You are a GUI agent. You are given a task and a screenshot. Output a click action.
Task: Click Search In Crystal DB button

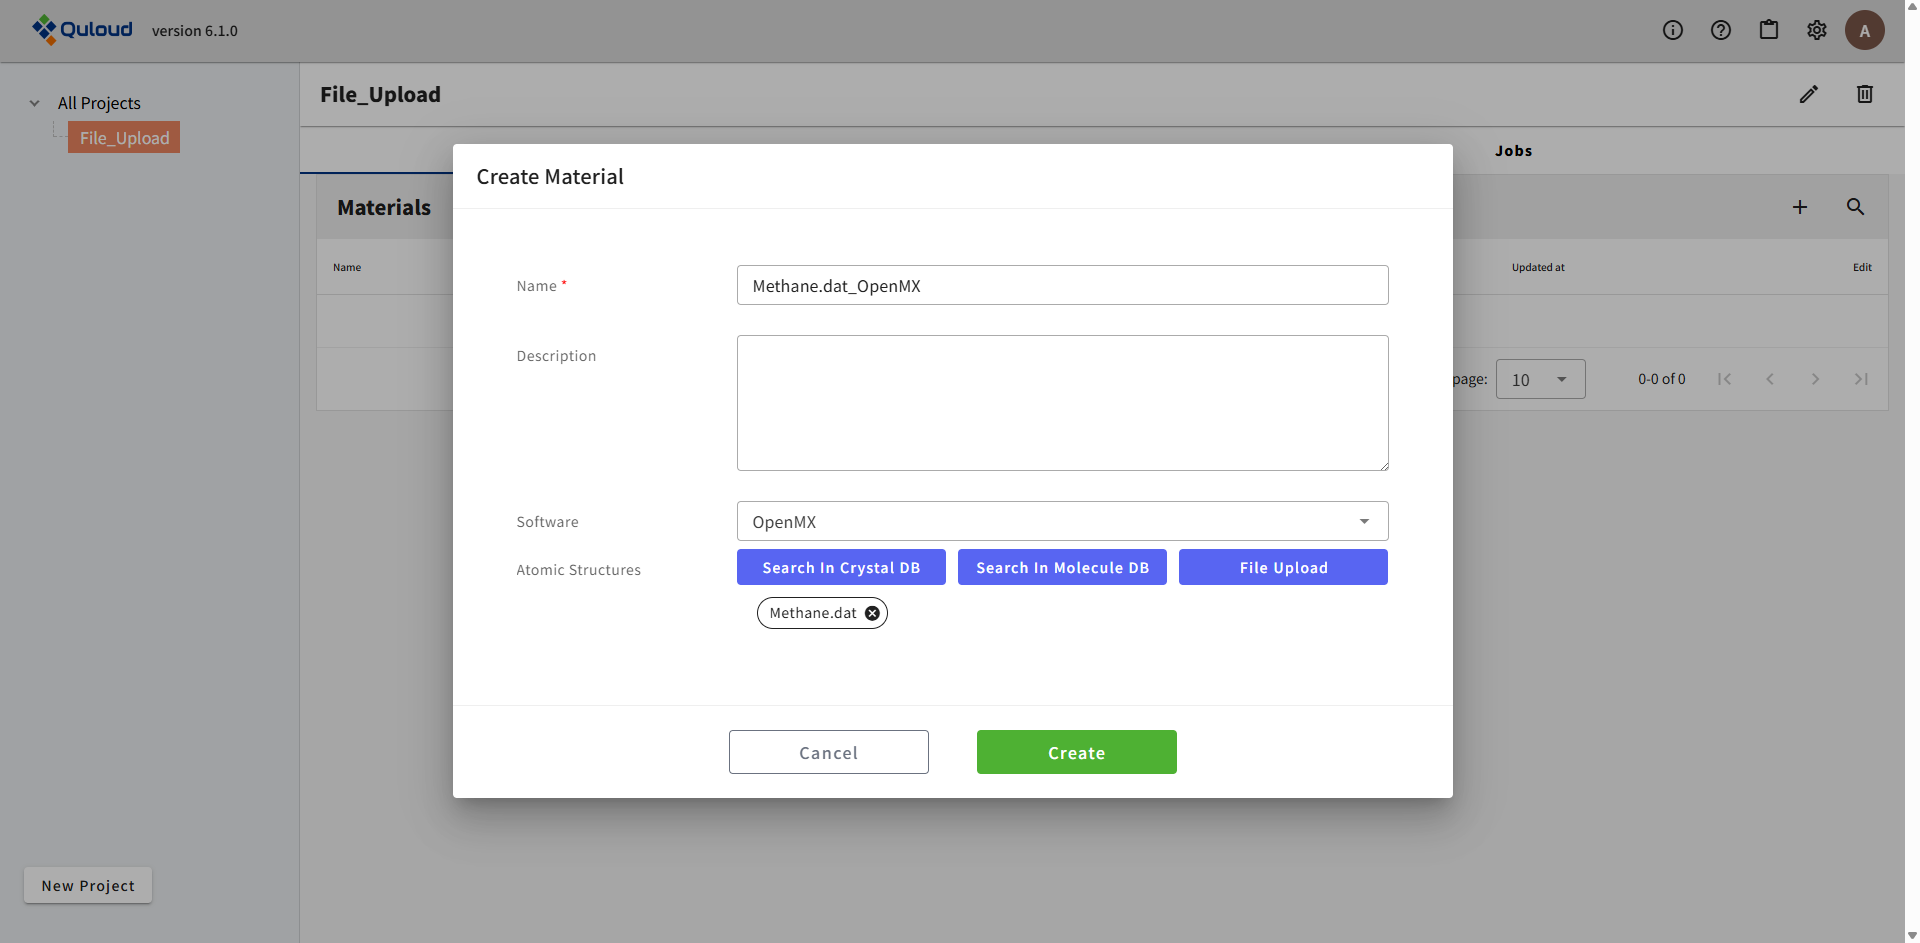coord(841,567)
